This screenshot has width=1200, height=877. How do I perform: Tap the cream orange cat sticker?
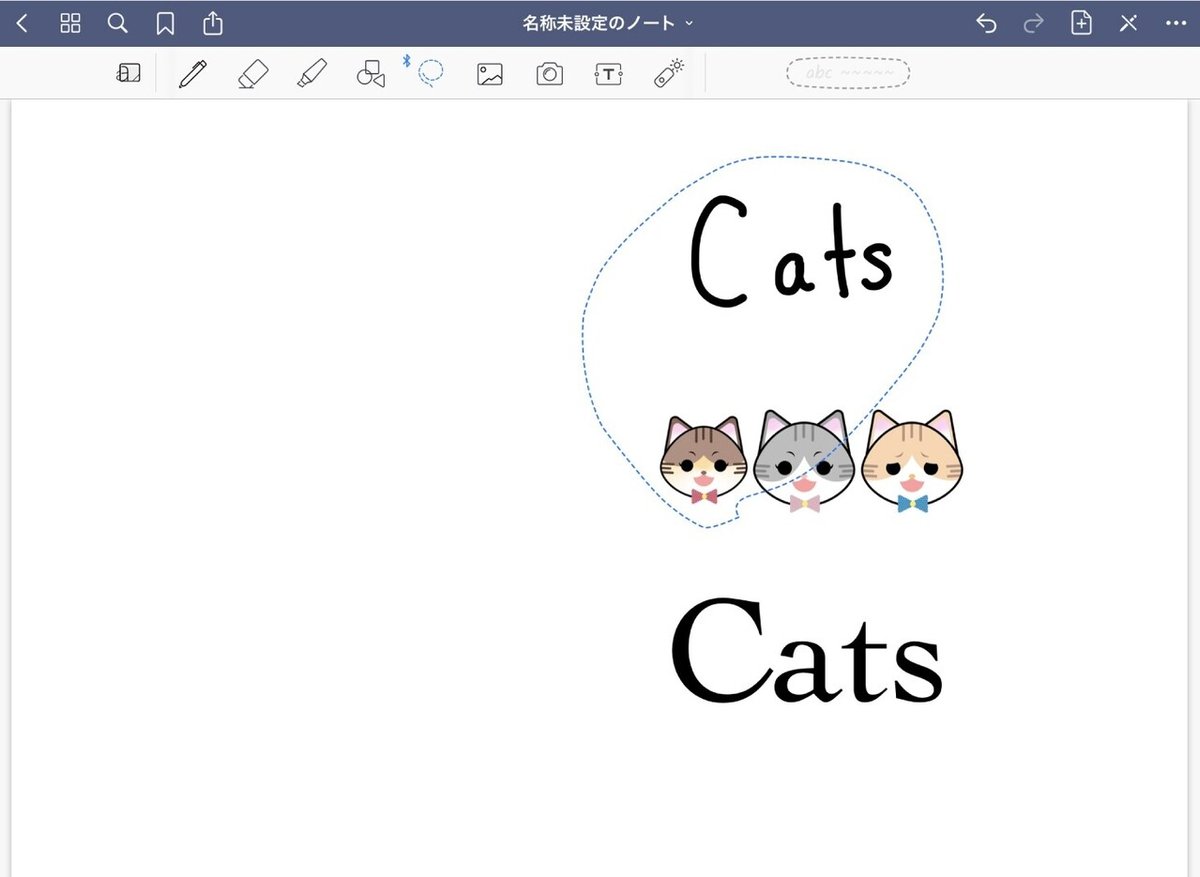click(x=912, y=462)
